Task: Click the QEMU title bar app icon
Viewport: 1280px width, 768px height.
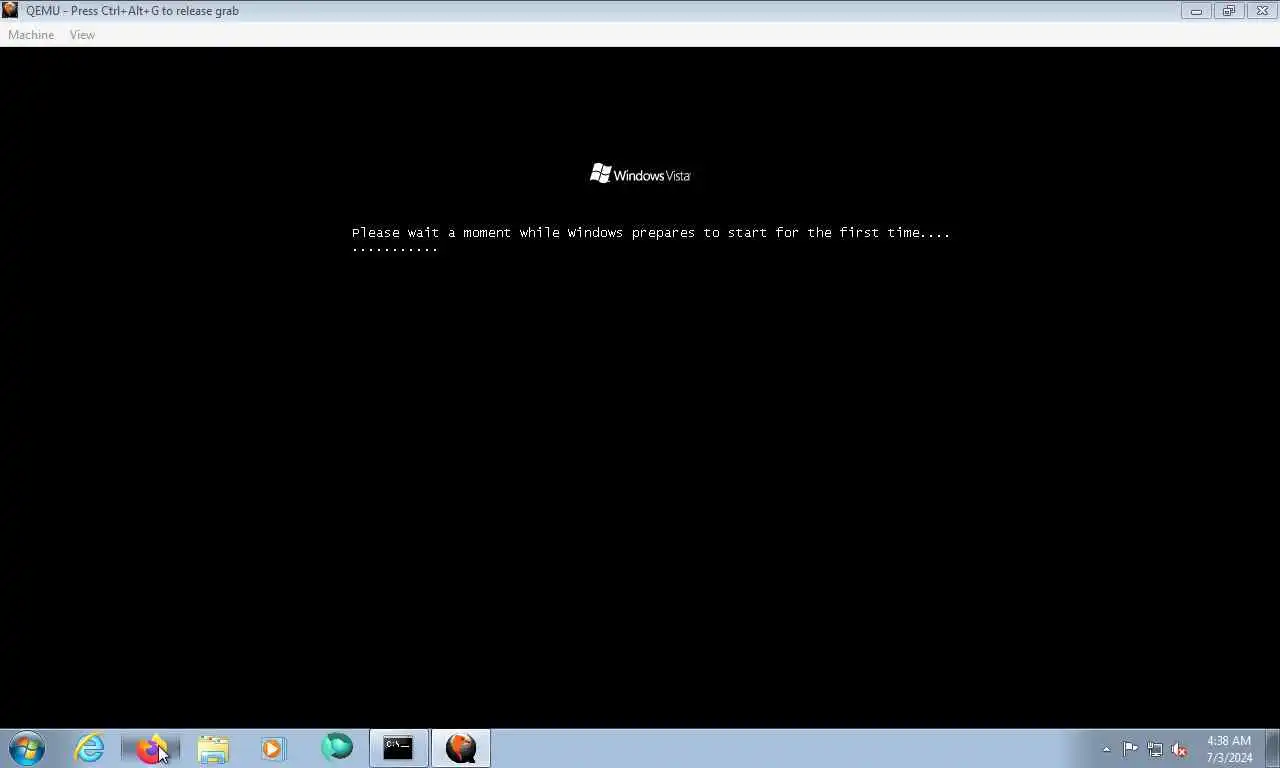Action: tap(10, 10)
